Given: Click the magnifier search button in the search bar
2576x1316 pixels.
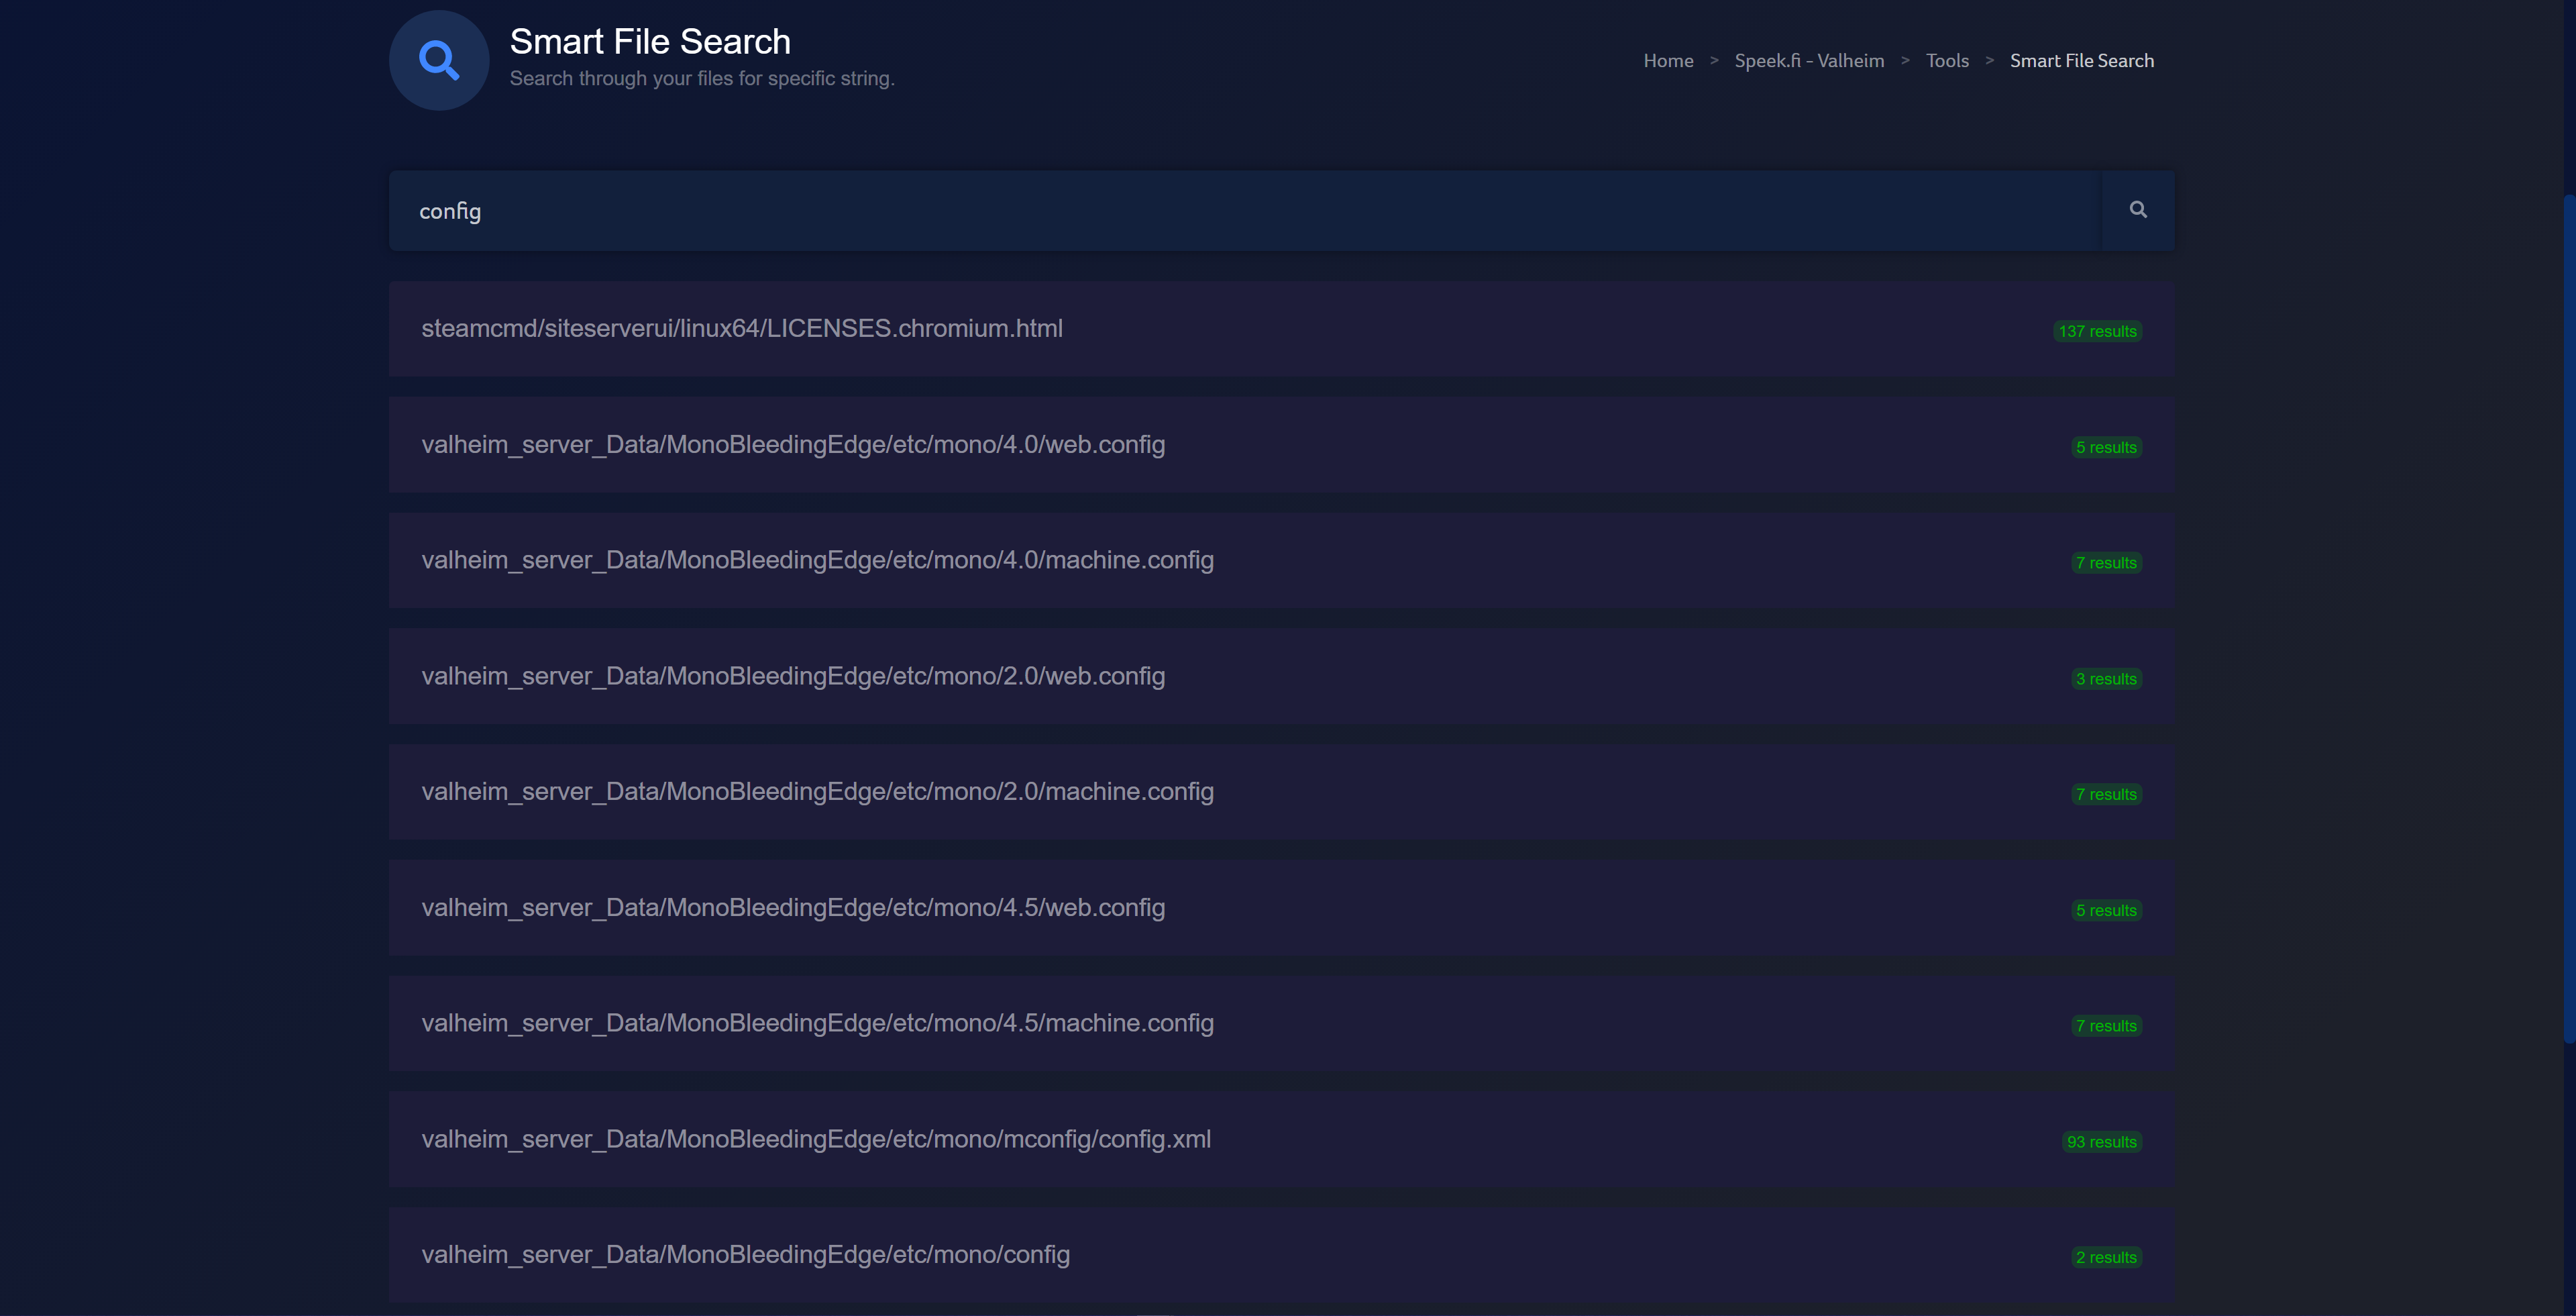Looking at the screenshot, I should 2138,210.
